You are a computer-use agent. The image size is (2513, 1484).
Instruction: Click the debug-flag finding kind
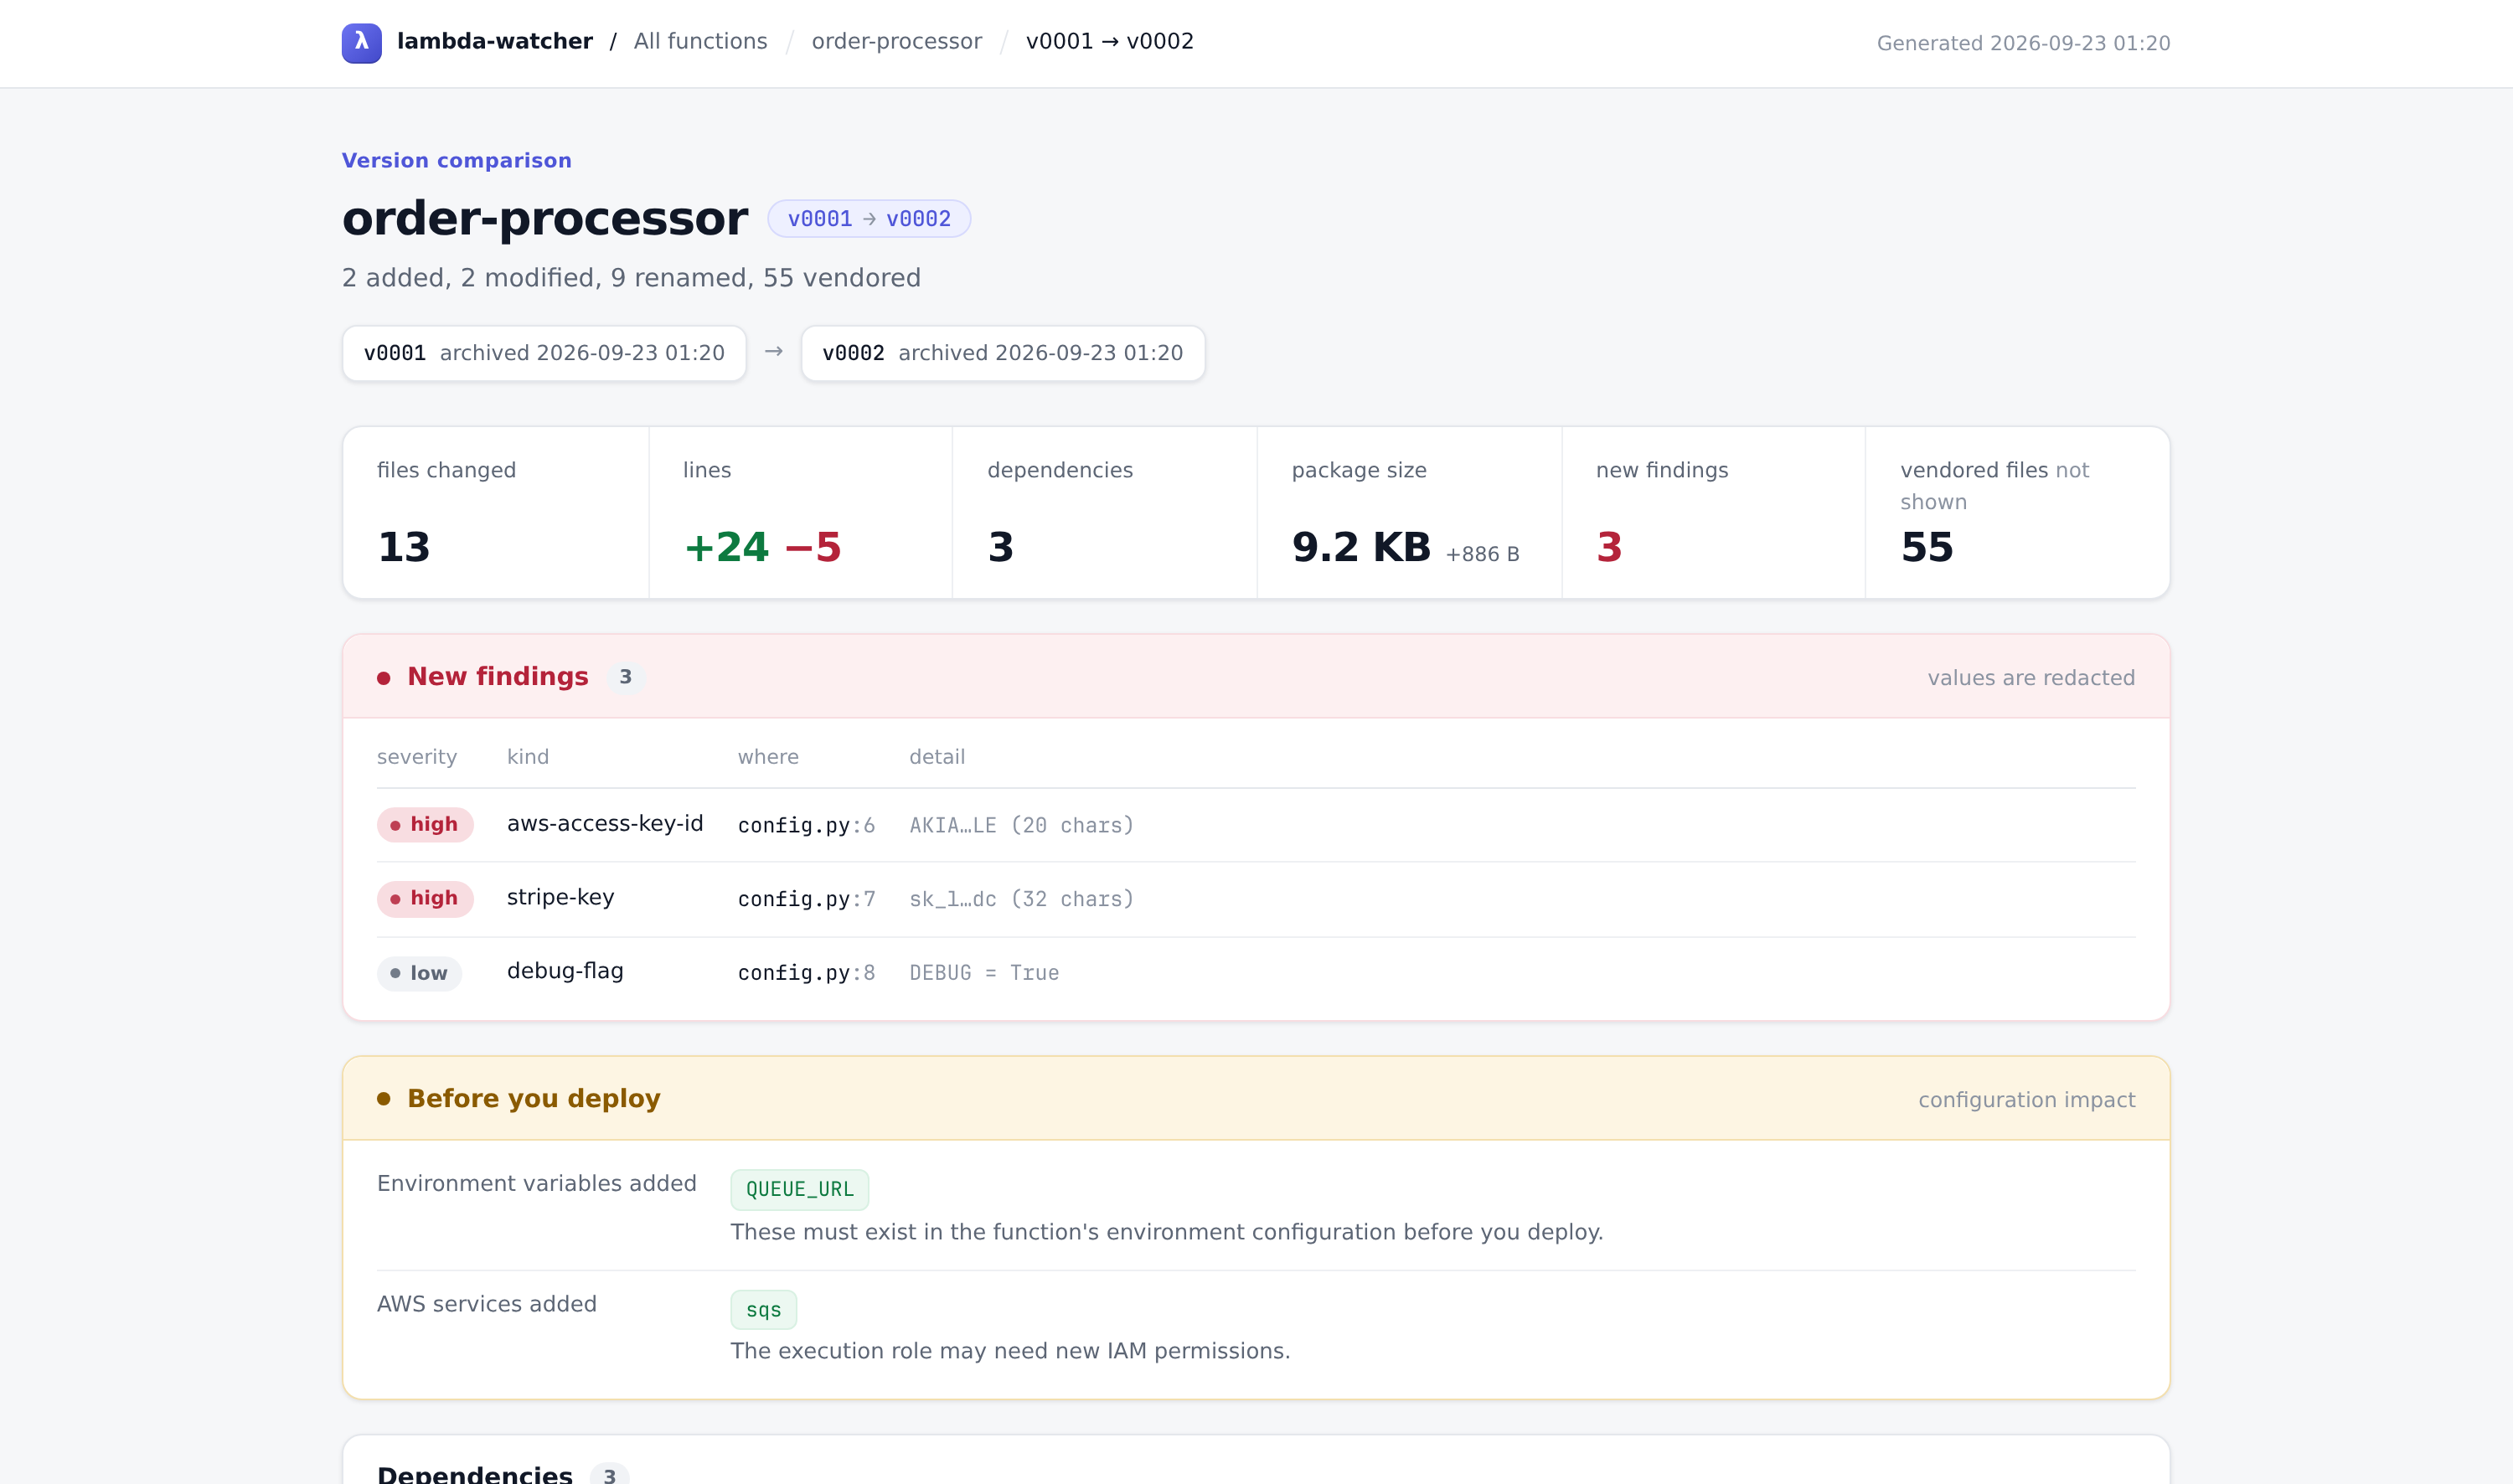pyautogui.click(x=565, y=971)
